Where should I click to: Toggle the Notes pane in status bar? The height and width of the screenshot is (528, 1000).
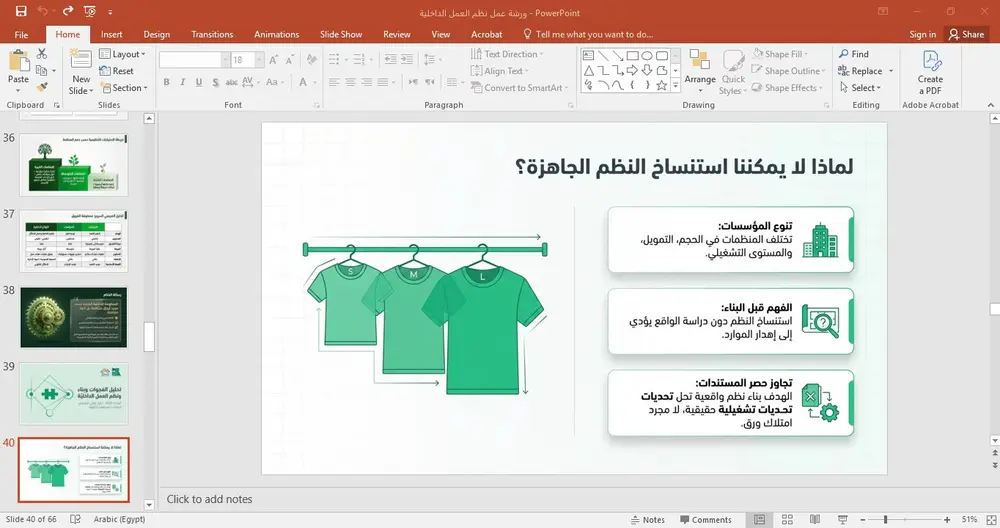[648, 520]
